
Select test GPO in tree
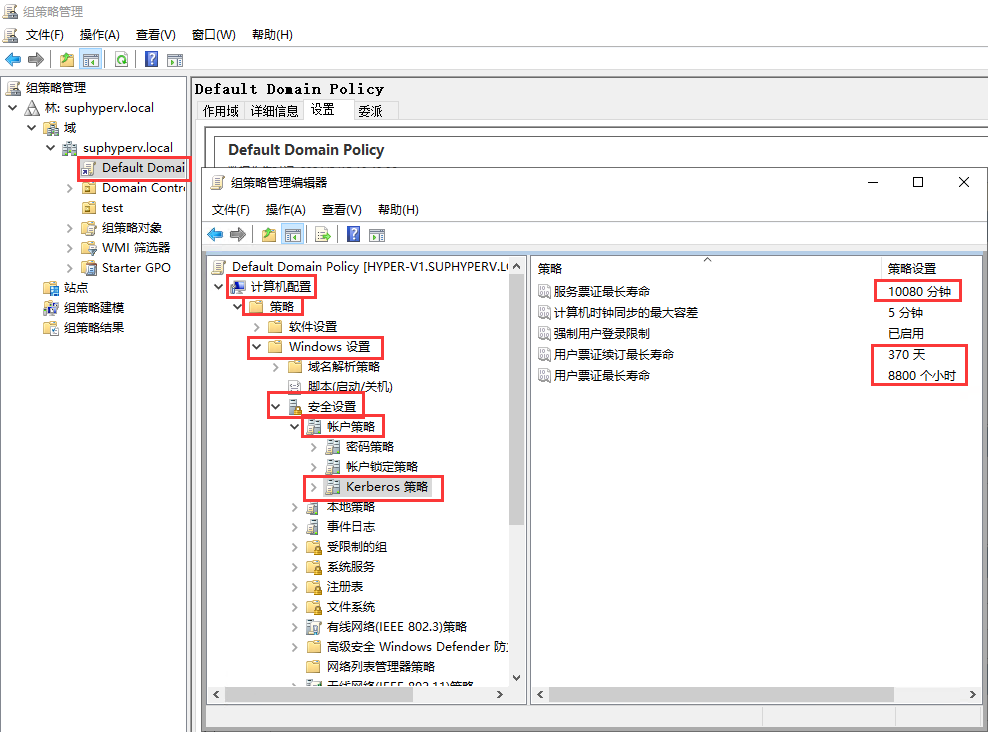click(112, 208)
